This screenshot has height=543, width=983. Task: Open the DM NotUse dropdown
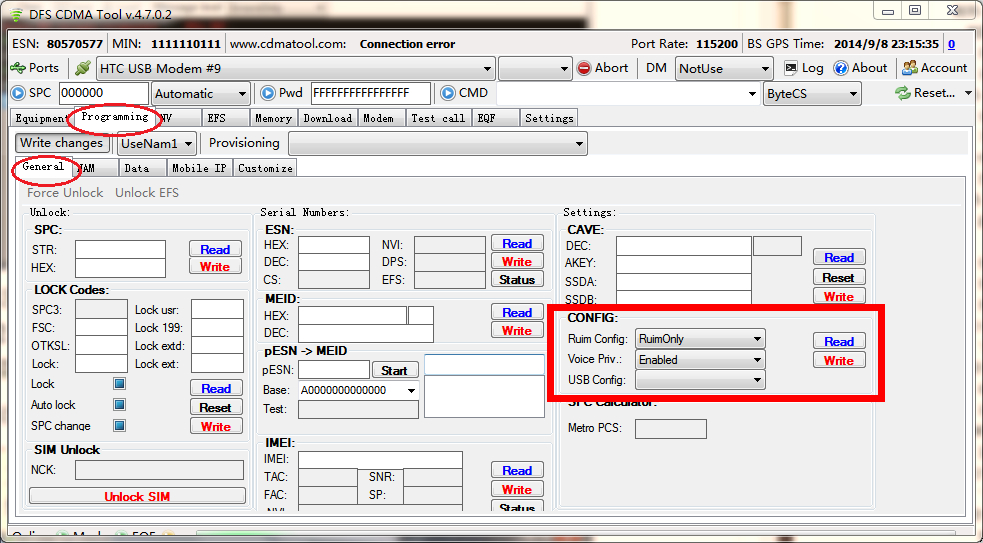tap(723, 68)
